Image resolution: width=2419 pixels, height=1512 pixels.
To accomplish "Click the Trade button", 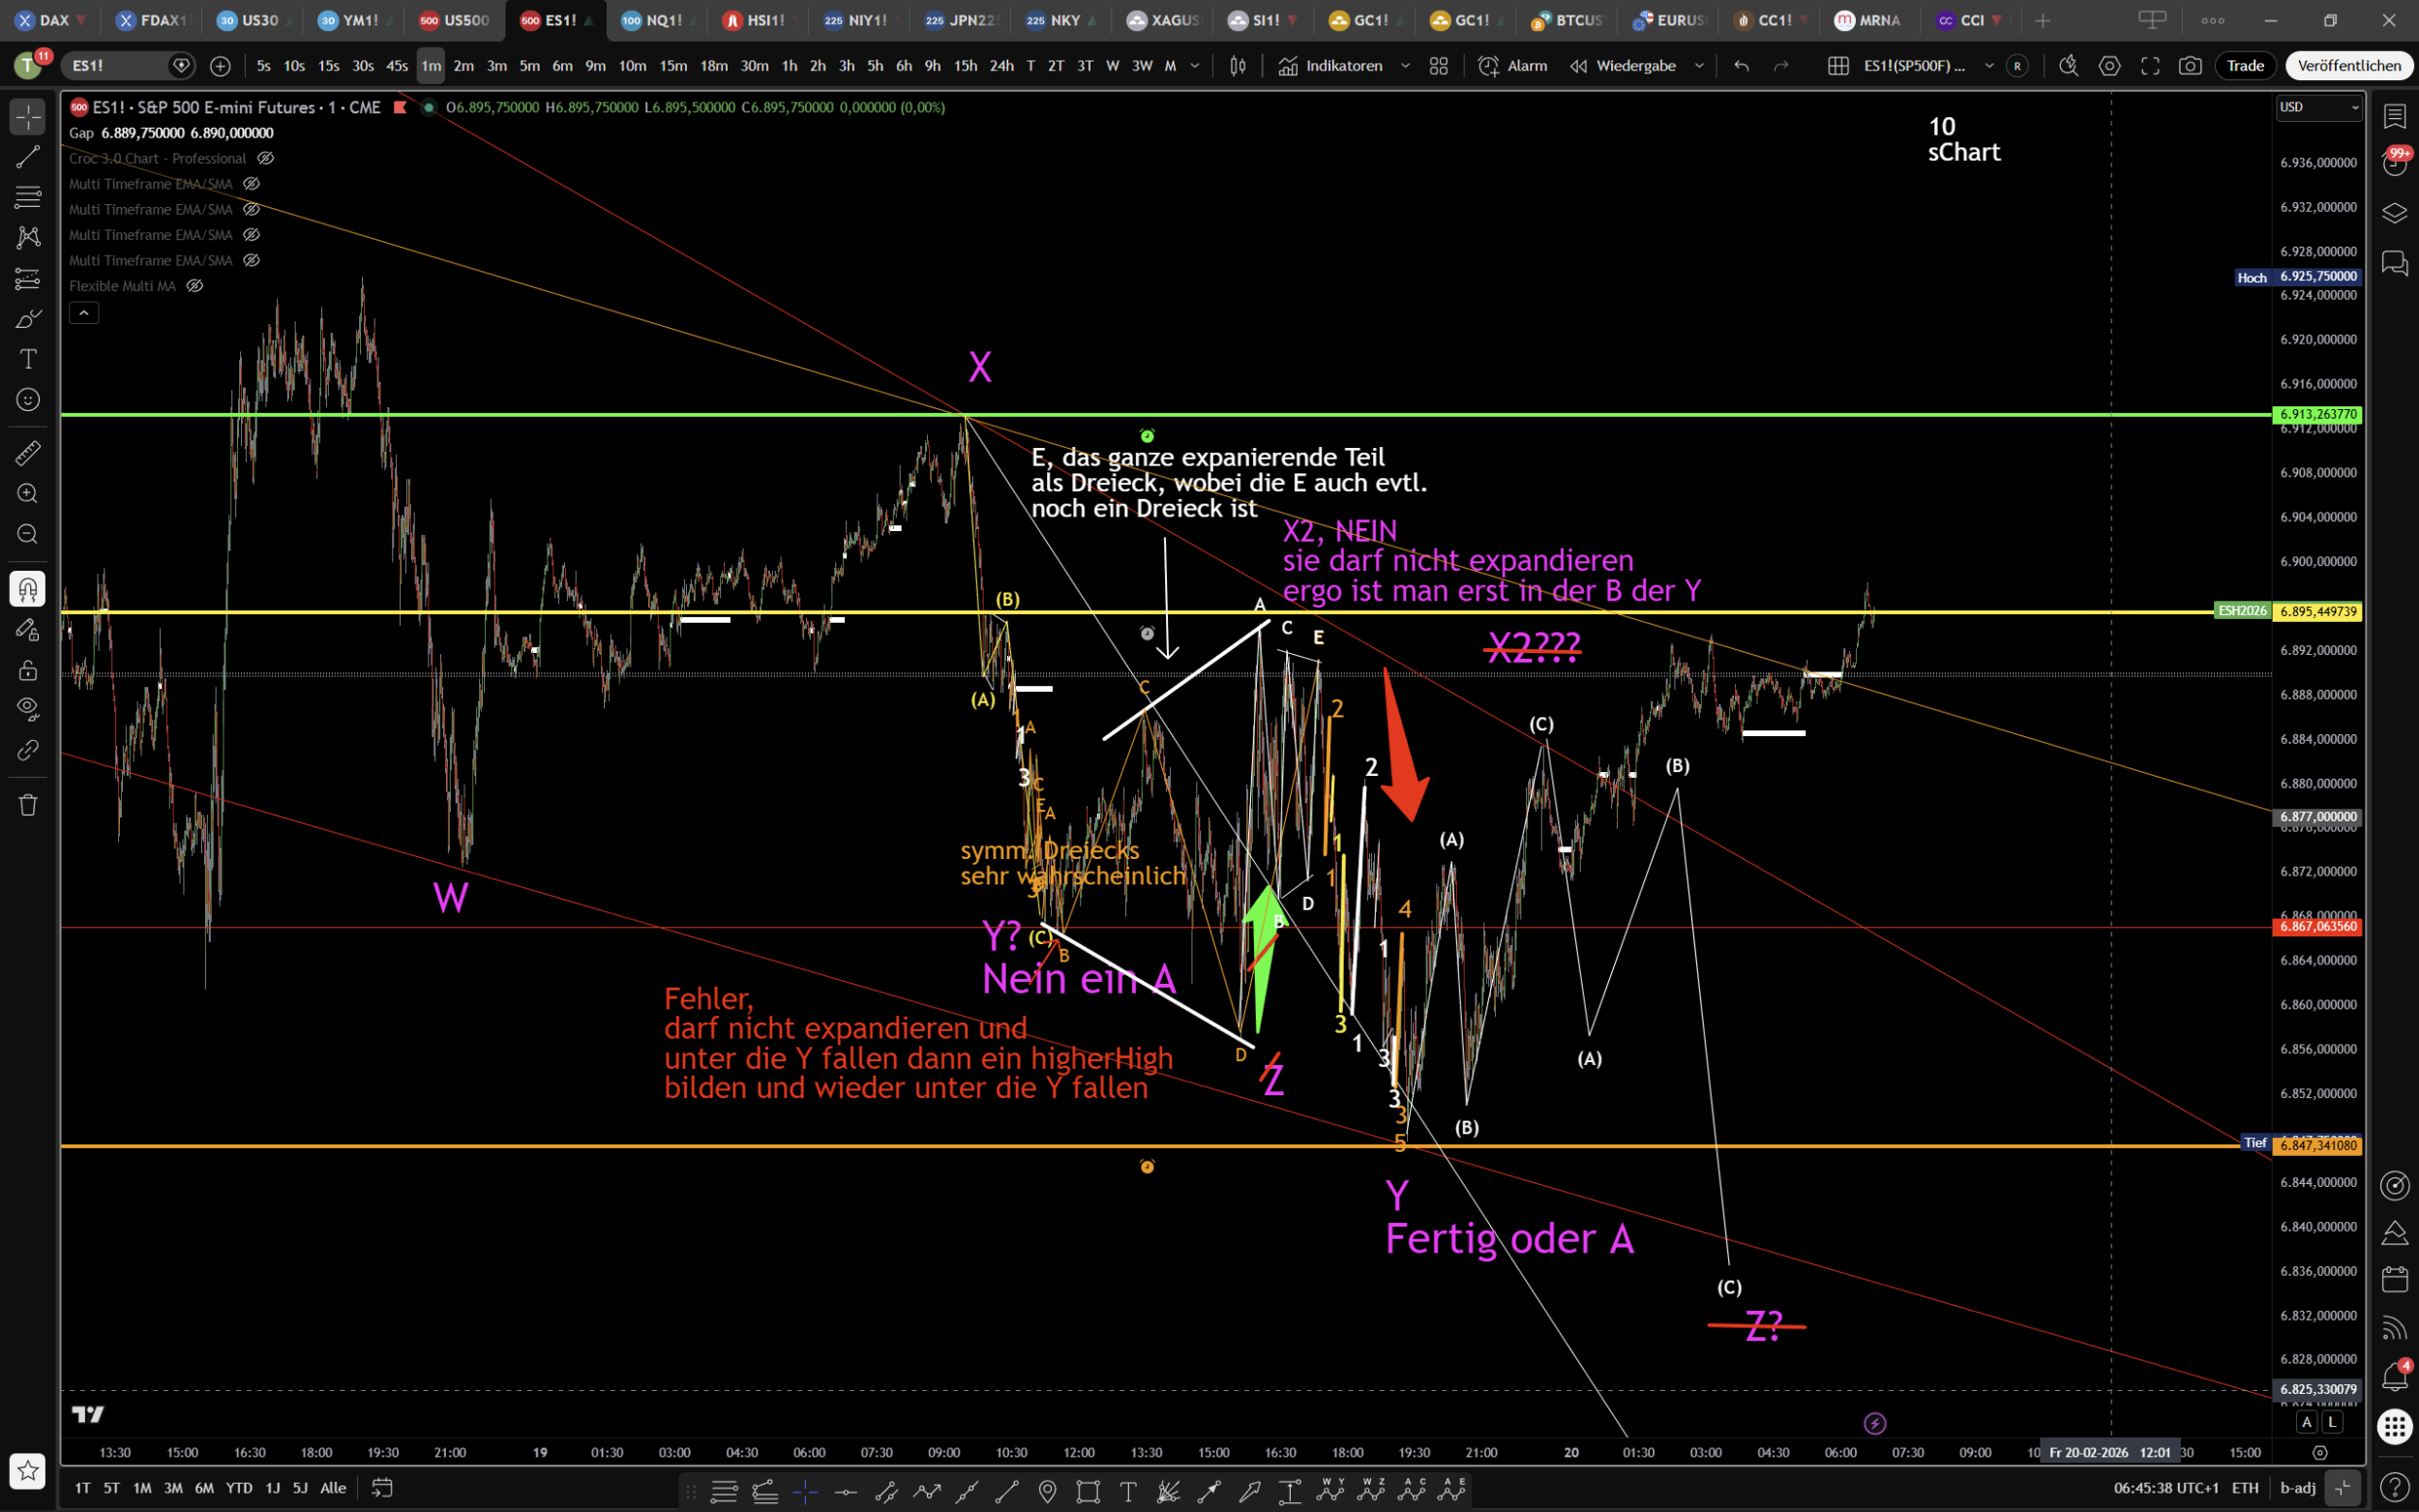I will pyautogui.click(x=2245, y=66).
